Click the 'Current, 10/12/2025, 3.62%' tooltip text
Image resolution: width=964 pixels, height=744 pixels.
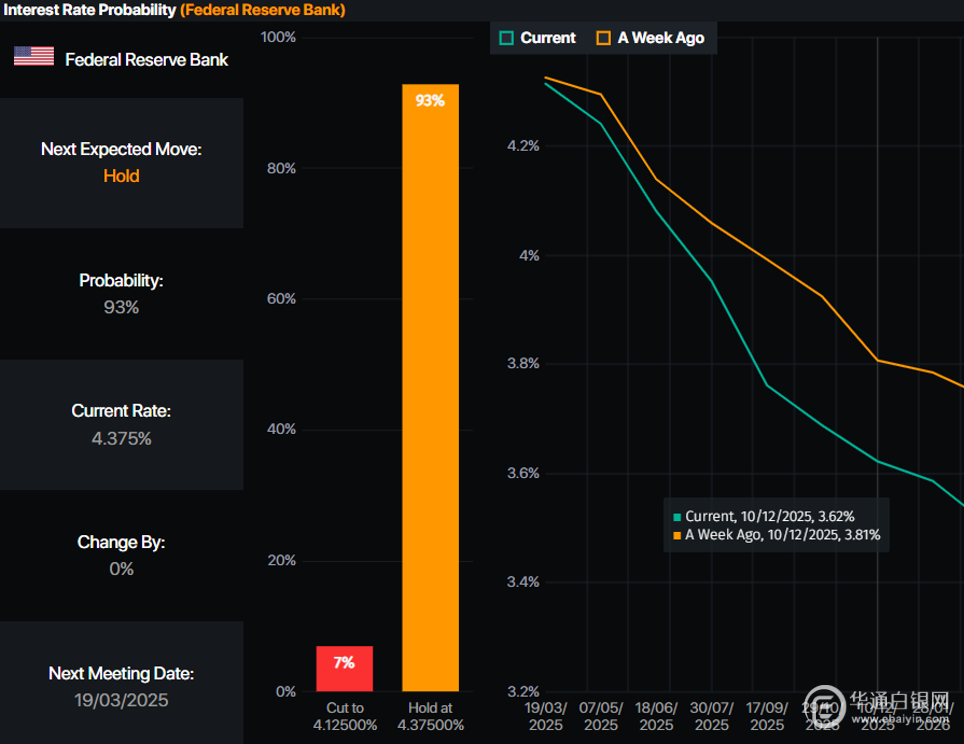[770, 516]
